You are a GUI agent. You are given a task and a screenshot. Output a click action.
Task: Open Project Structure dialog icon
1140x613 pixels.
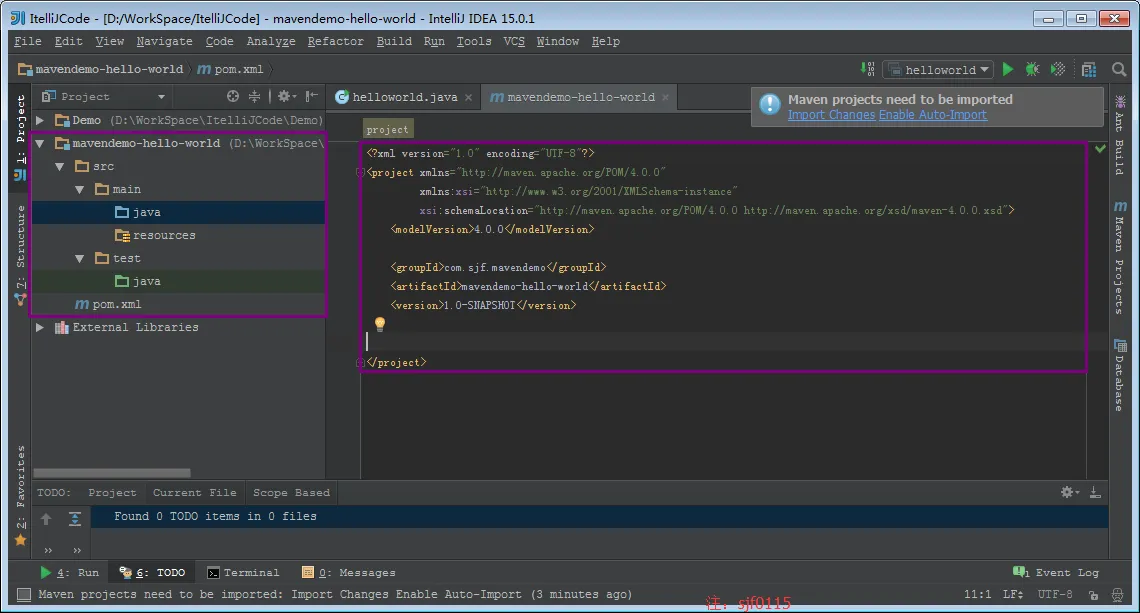(x=1088, y=69)
